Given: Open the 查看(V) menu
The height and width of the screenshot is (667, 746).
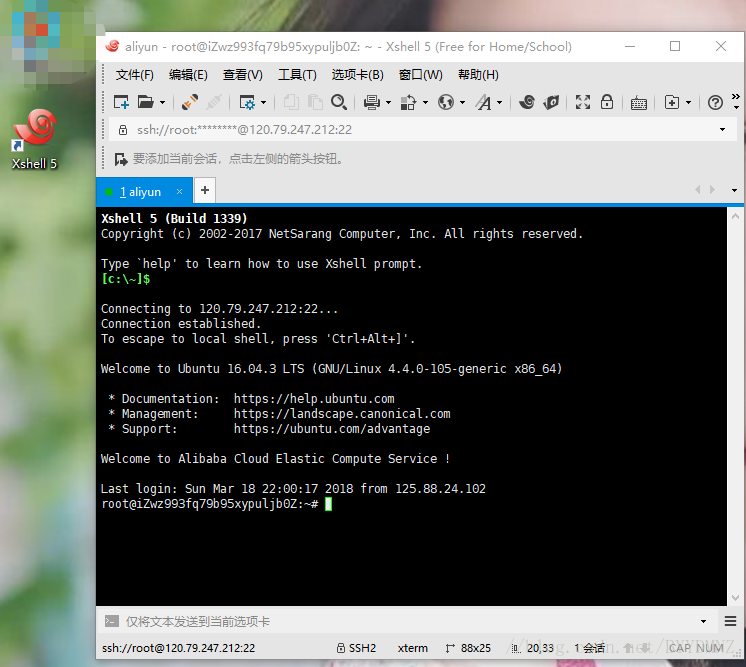Looking at the screenshot, I should click(x=243, y=75).
